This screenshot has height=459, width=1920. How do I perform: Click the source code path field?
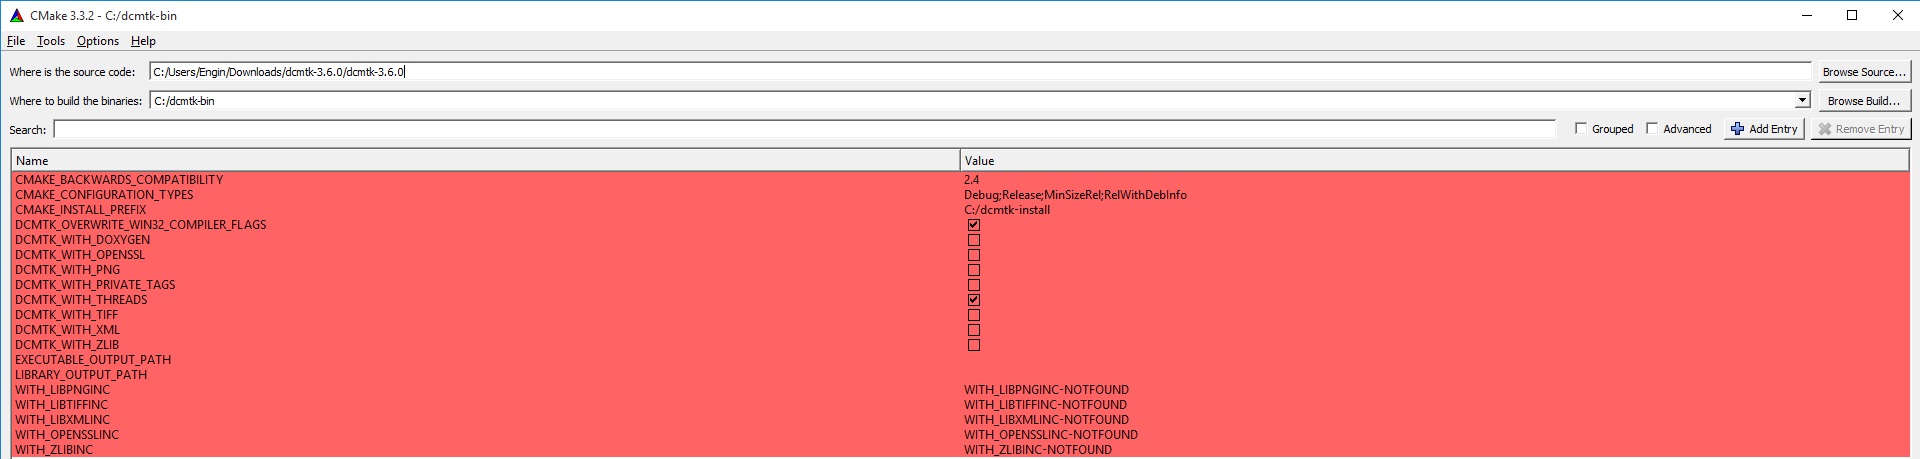980,72
